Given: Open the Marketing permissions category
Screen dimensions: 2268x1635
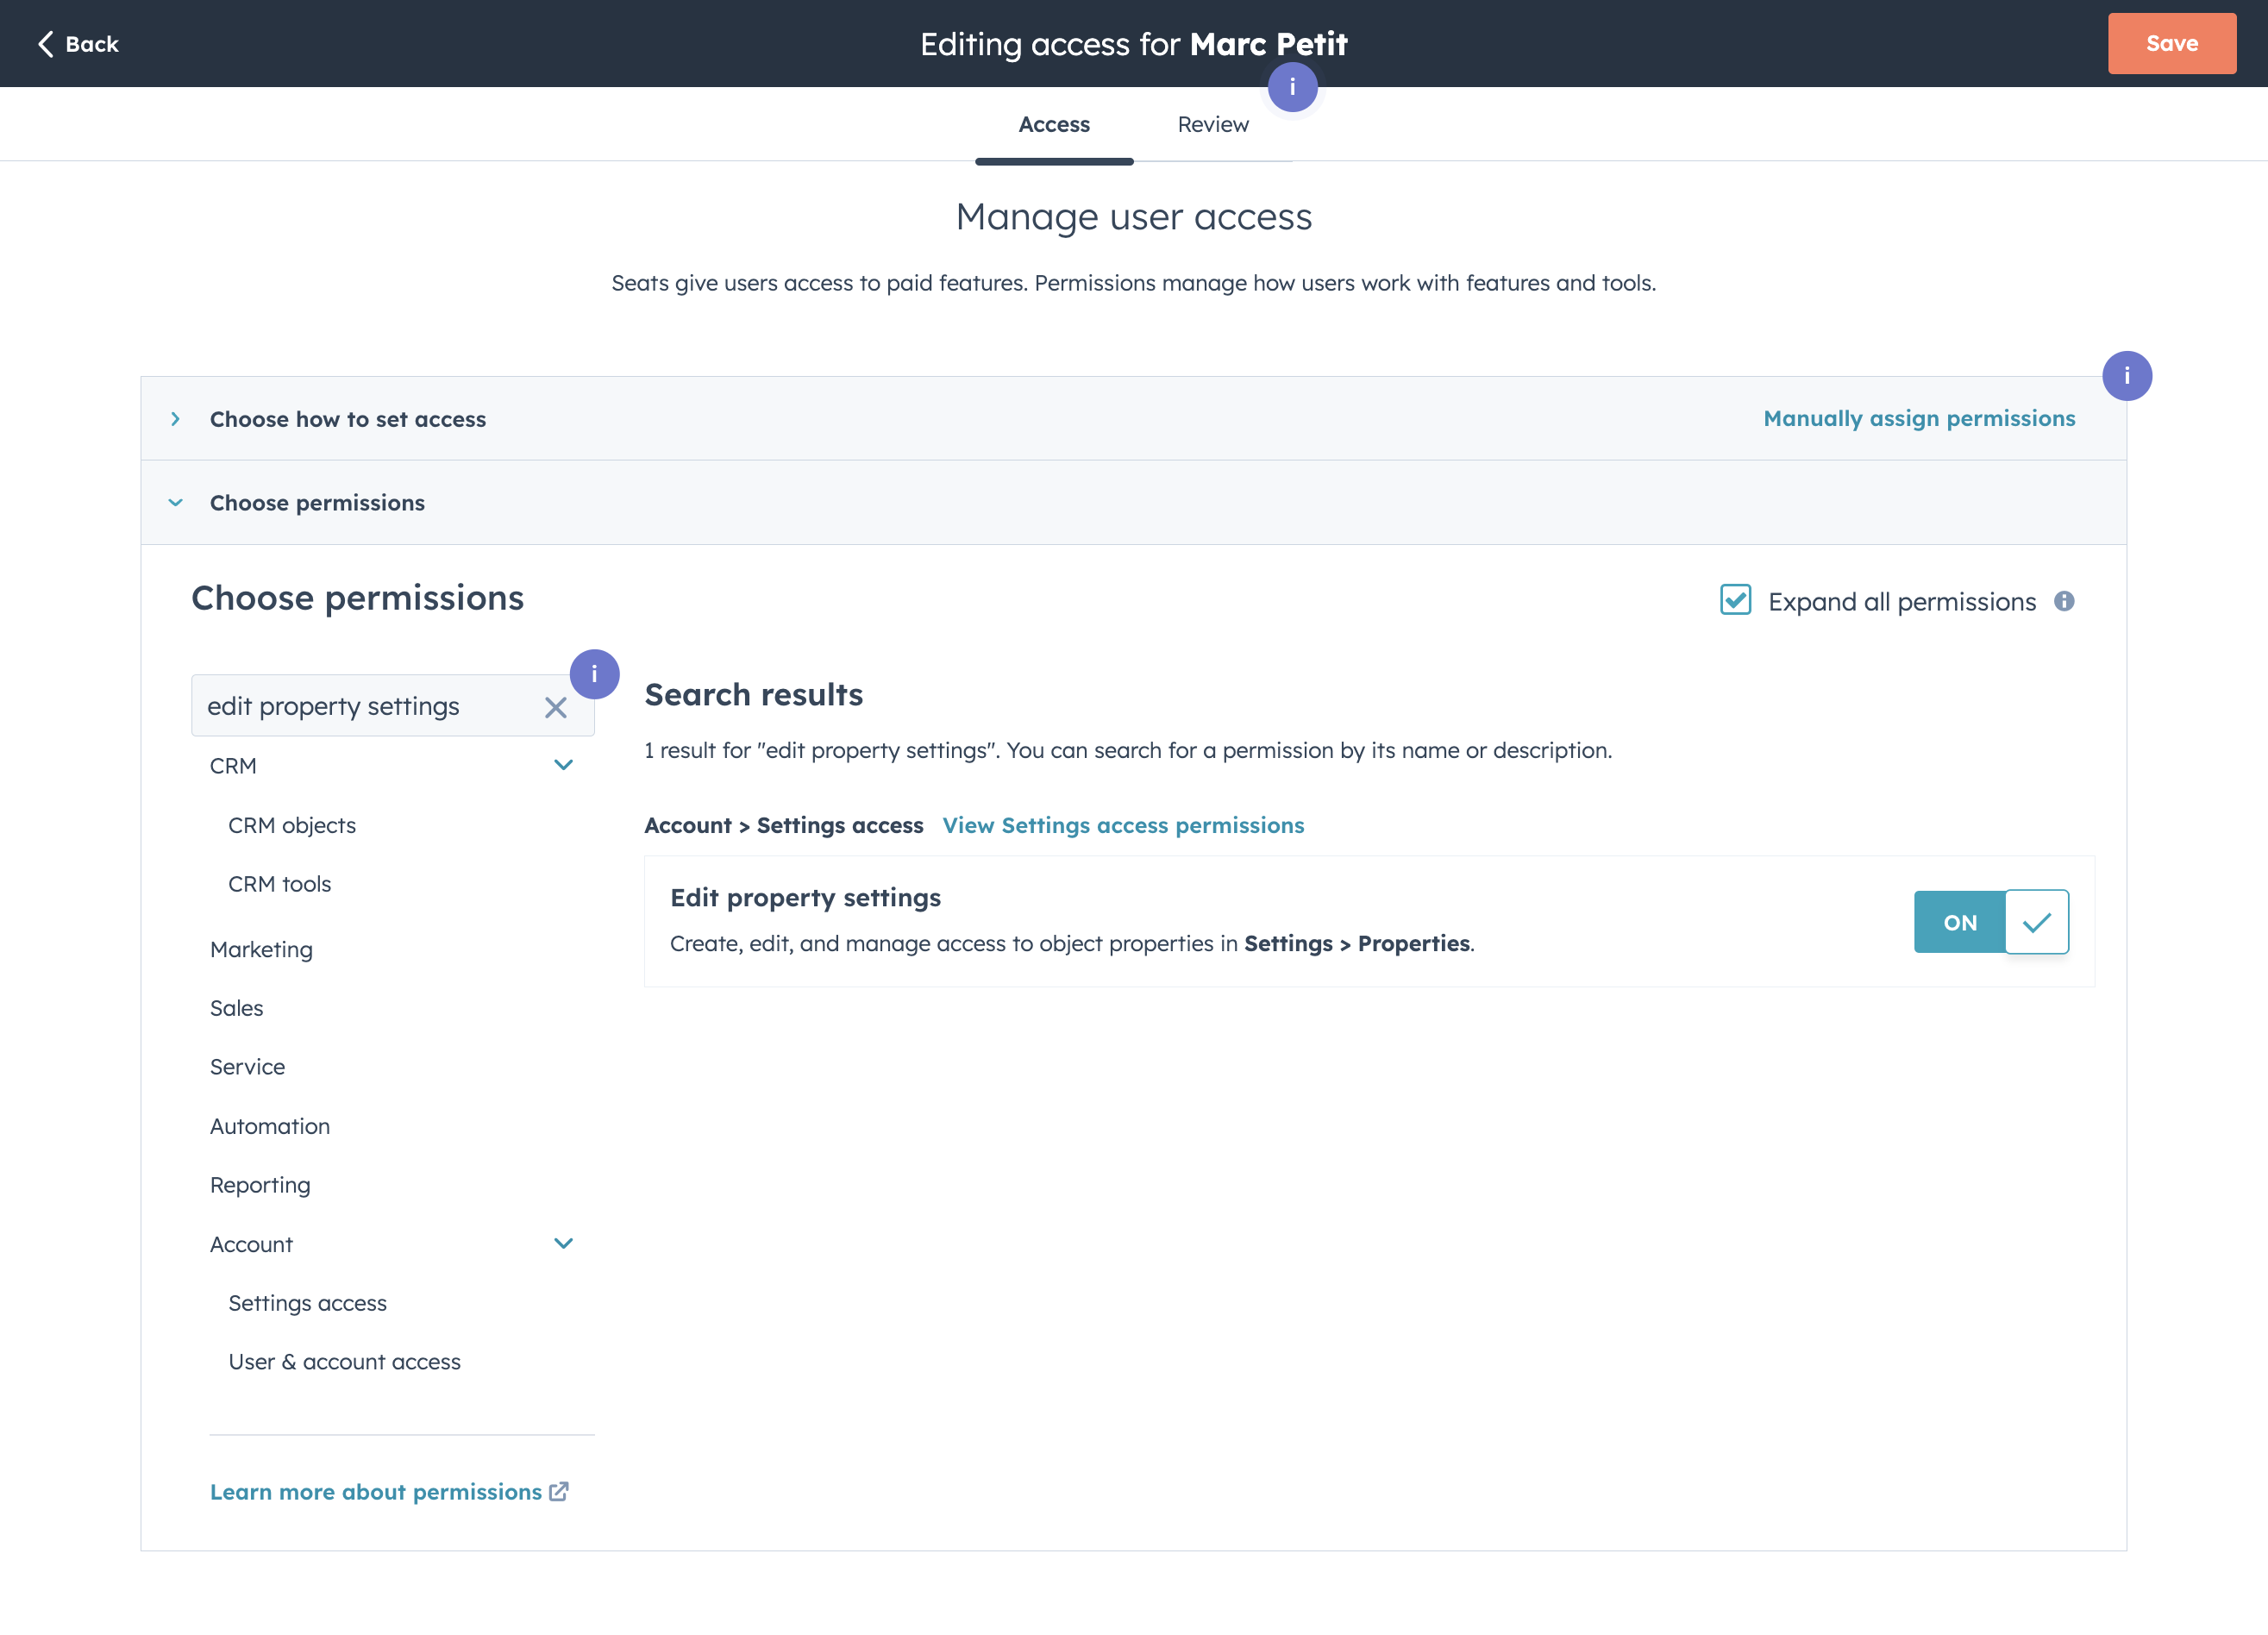Looking at the screenshot, I should coord(261,949).
